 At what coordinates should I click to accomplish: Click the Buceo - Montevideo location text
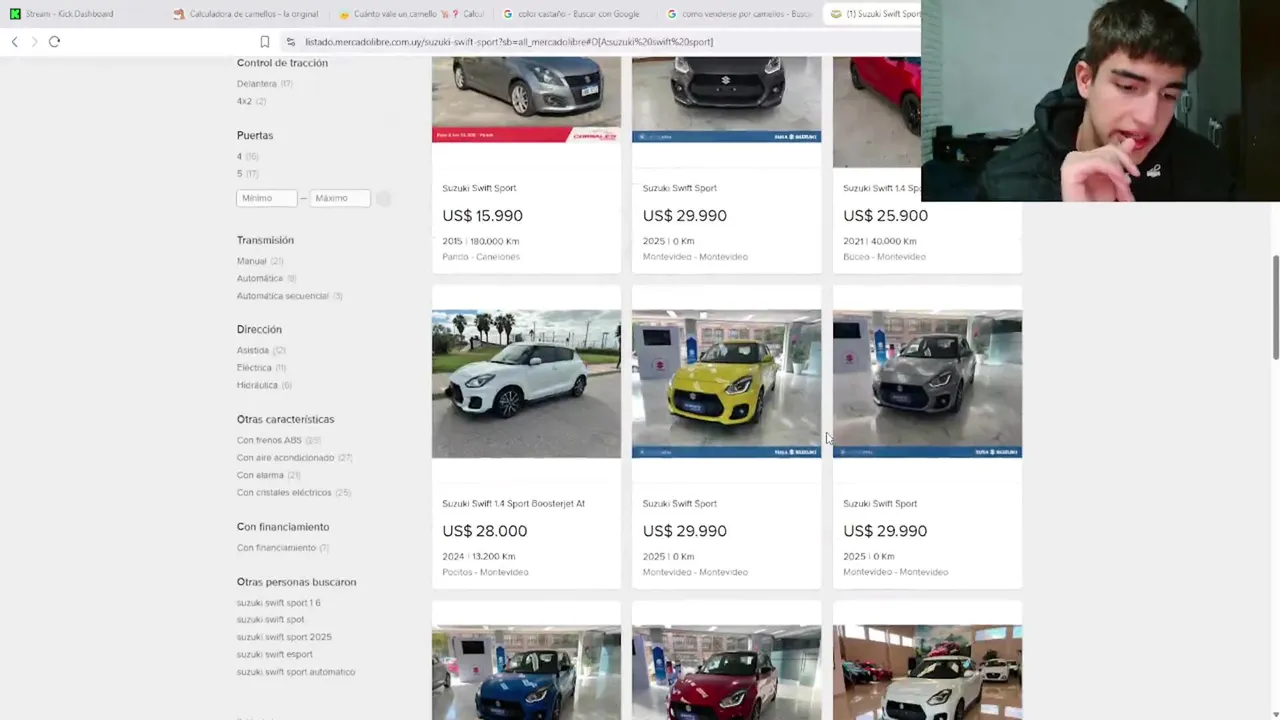tap(884, 257)
